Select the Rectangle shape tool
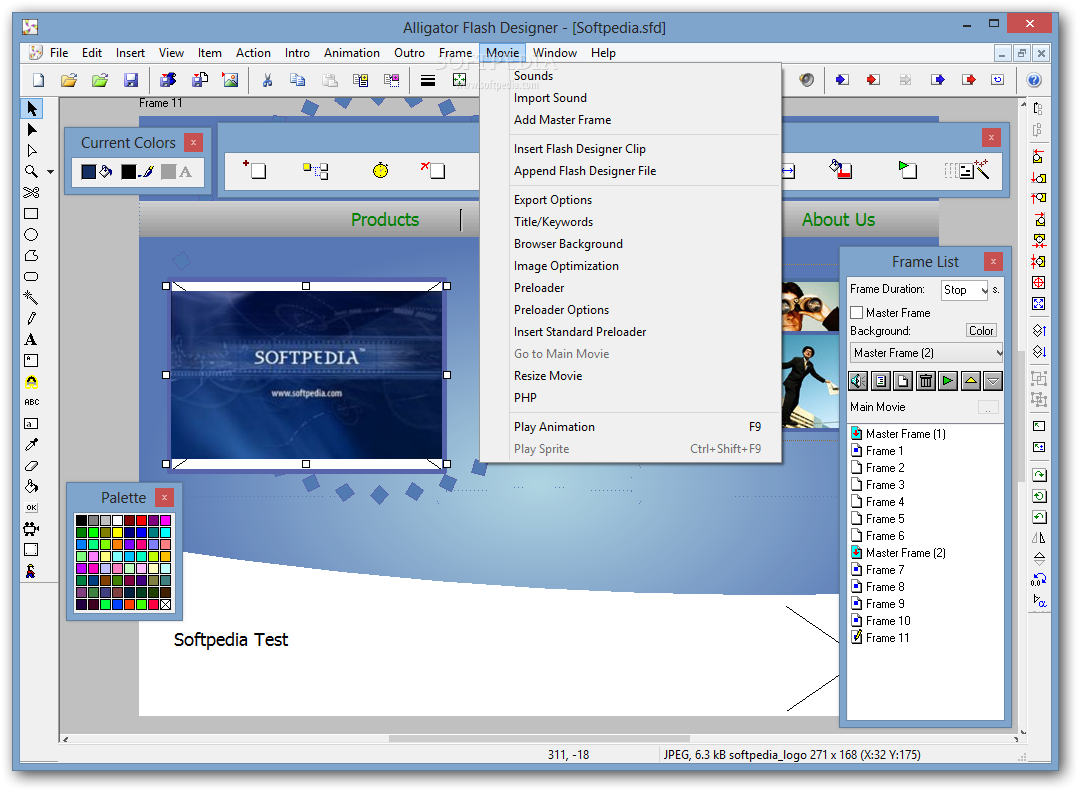The height and width of the screenshot is (791, 1079). (31, 214)
